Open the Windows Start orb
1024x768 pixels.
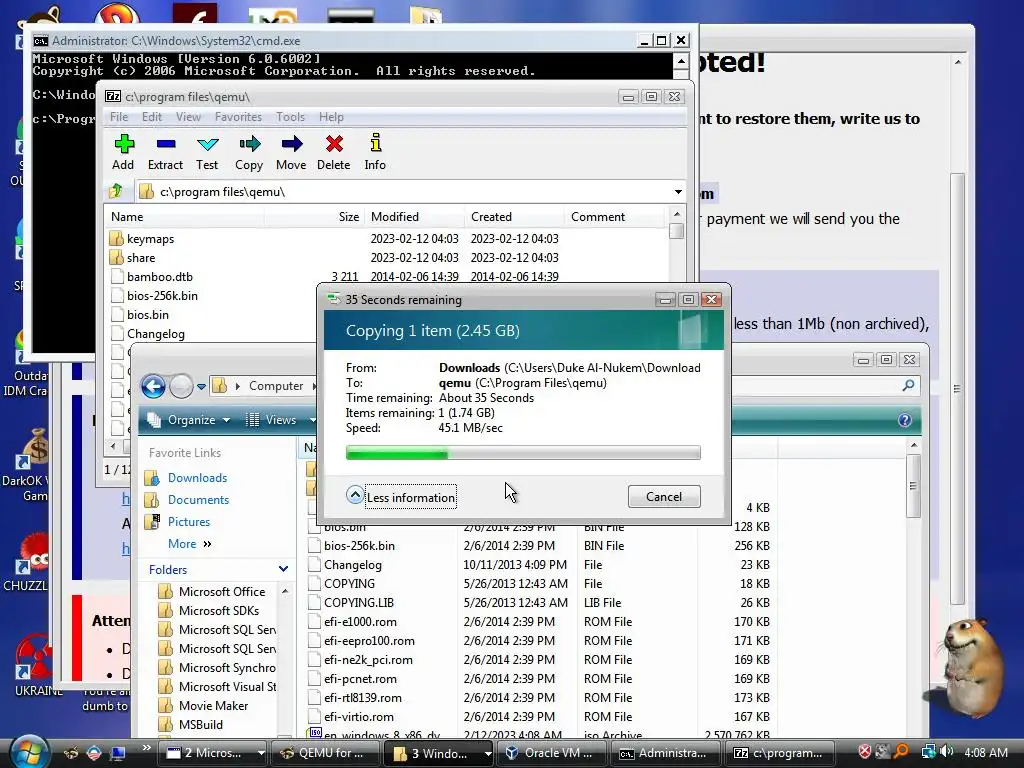[x=27, y=752]
